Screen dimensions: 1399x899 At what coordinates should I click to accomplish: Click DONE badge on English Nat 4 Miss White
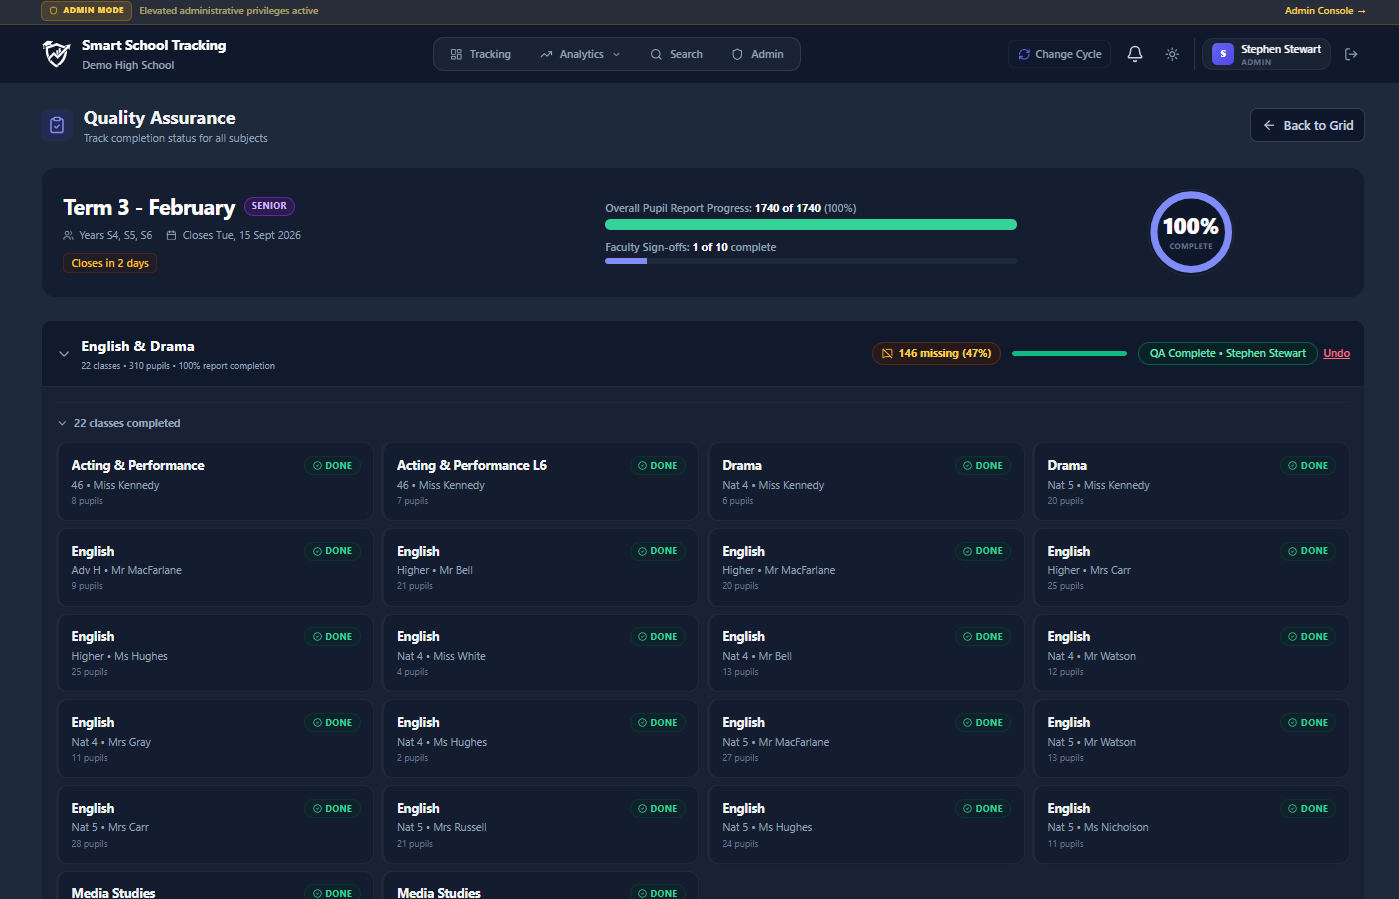(658, 637)
